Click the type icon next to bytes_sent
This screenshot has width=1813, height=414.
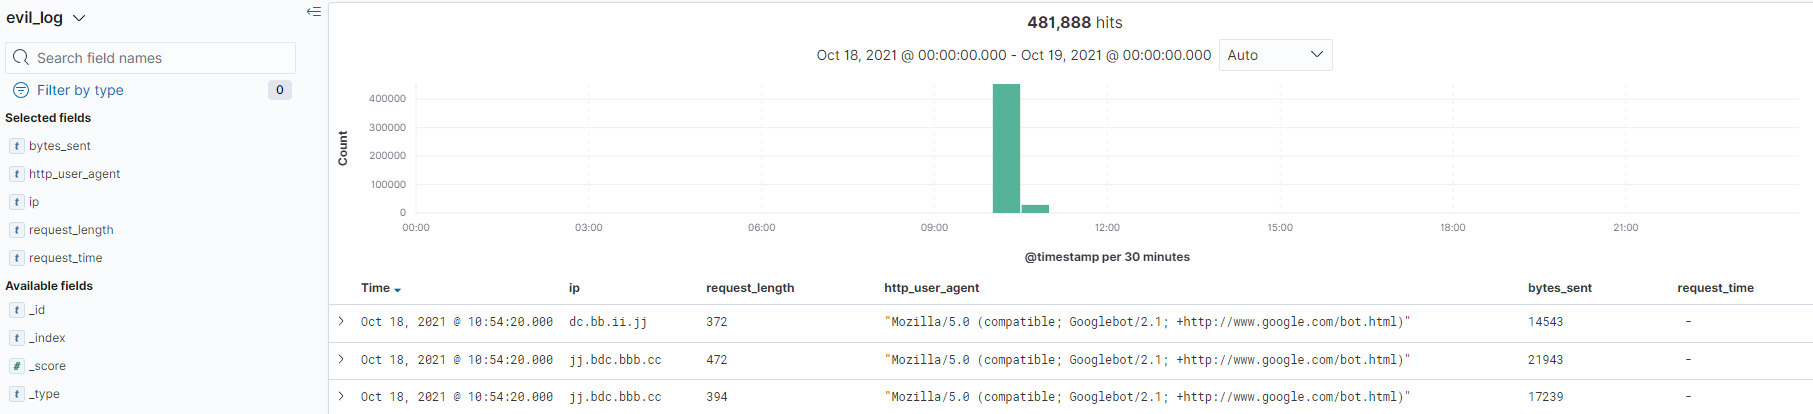pyautogui.click(x=17, y=146)
